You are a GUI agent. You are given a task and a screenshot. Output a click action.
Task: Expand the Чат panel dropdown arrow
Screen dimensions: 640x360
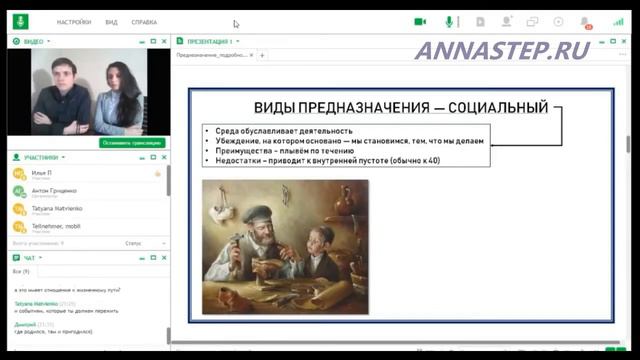[40, 258]
